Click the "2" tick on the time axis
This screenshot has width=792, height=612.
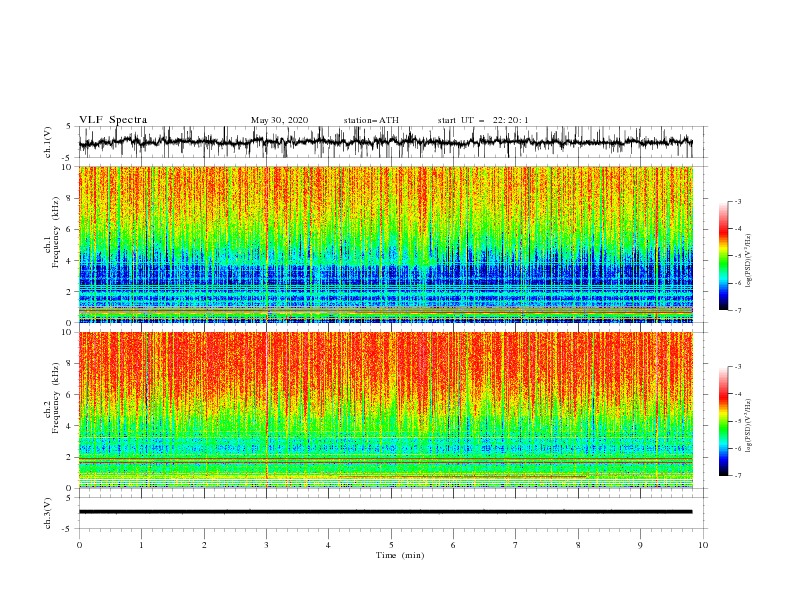(x=204, y=545)
